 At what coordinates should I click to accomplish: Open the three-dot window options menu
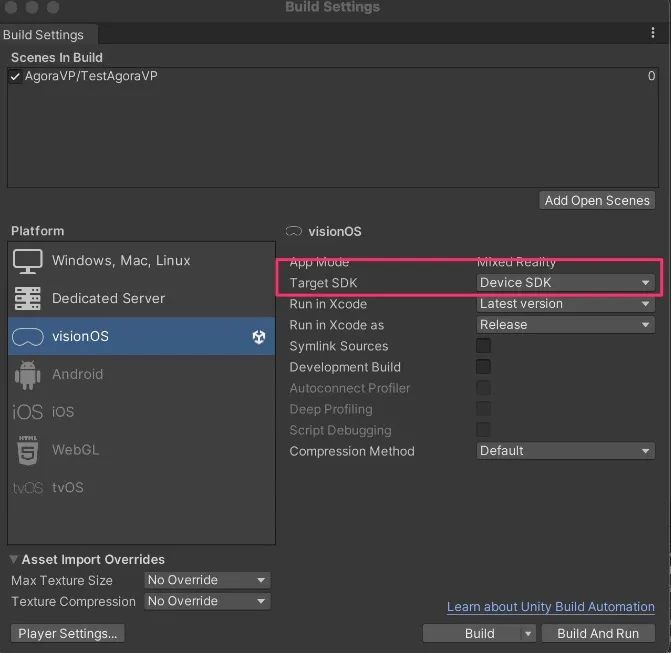[x=653, y=33]
